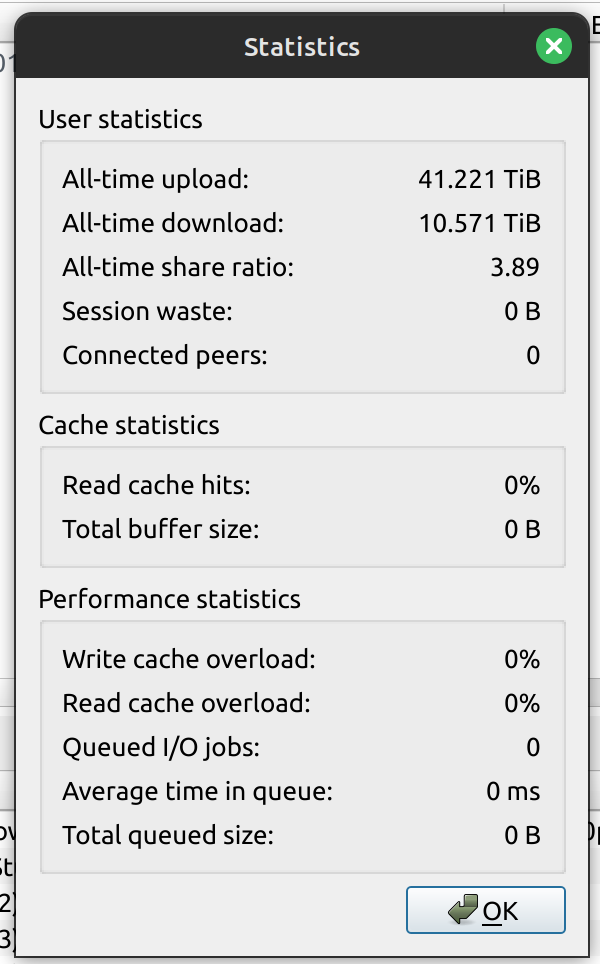The image size is (600, 964).
Task: Click the Statistics title bar text
Action: coord(302,47)
